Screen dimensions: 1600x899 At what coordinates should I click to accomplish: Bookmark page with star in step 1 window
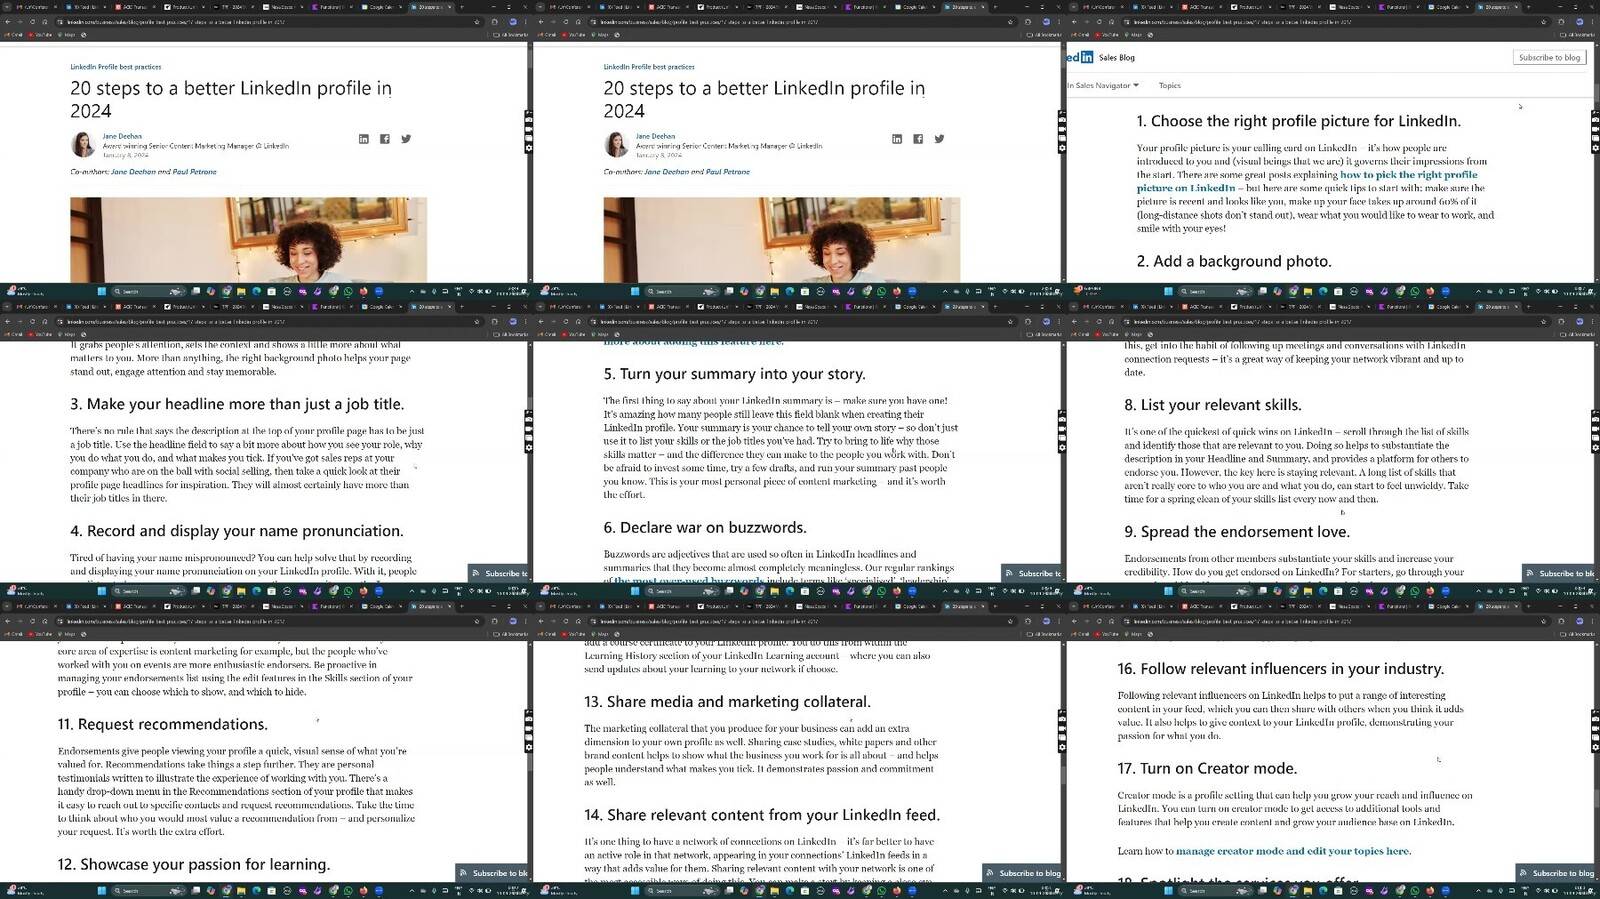(1544, 21)
